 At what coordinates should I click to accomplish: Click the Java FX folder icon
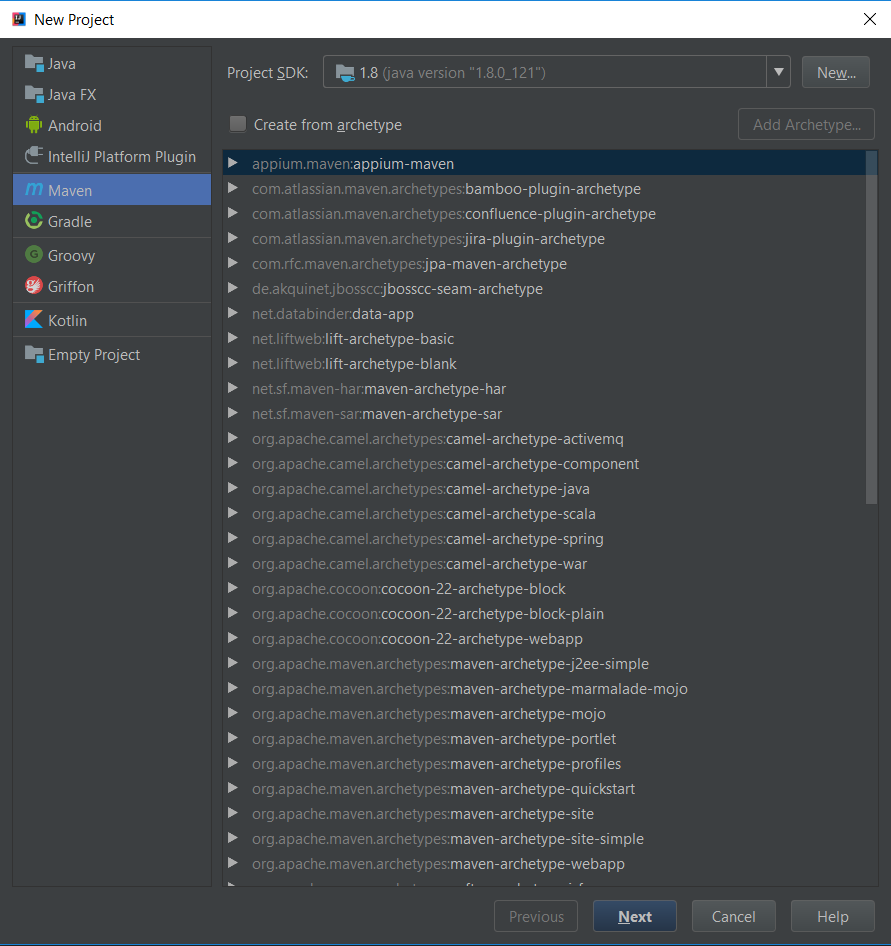[x=34, y=95]
